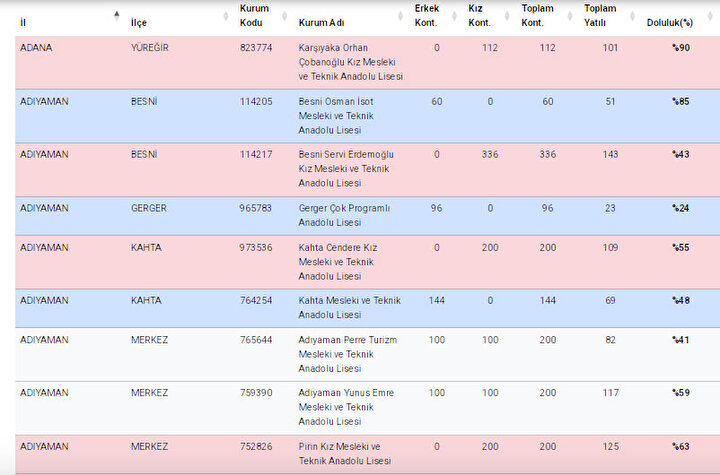Select Karşıyaka Orhan Çobanoğlu school name
The image size is (720, 475).
pyautogui.click(x=351, y=62)
